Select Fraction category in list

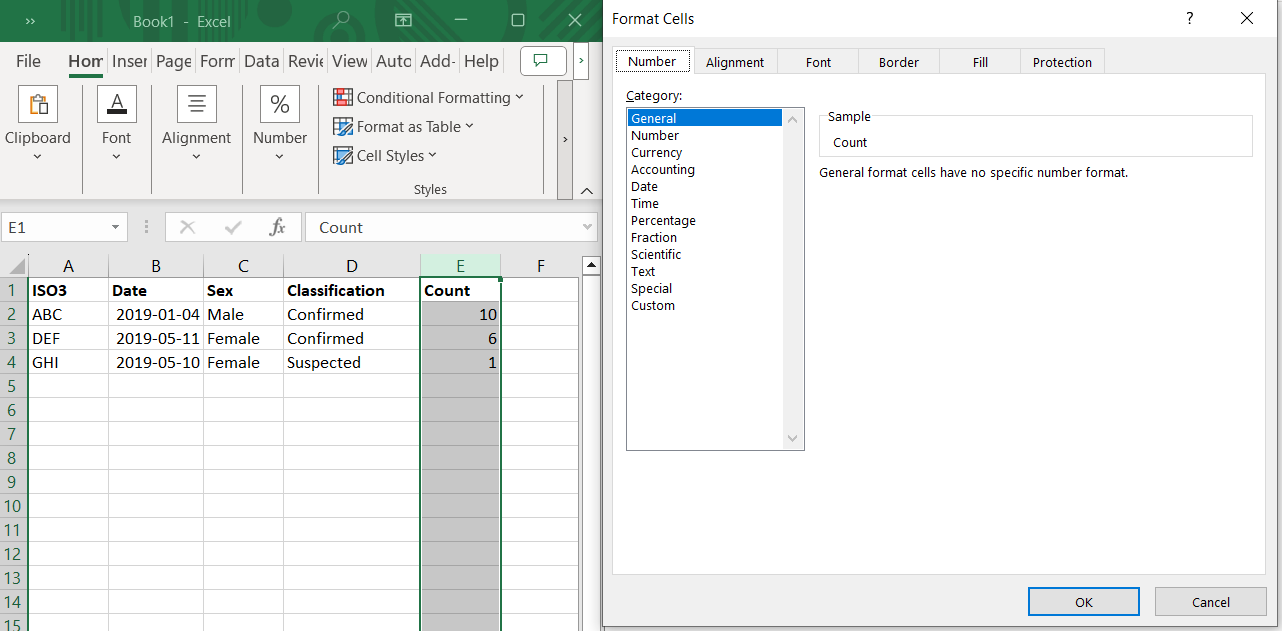pos(704,237)
